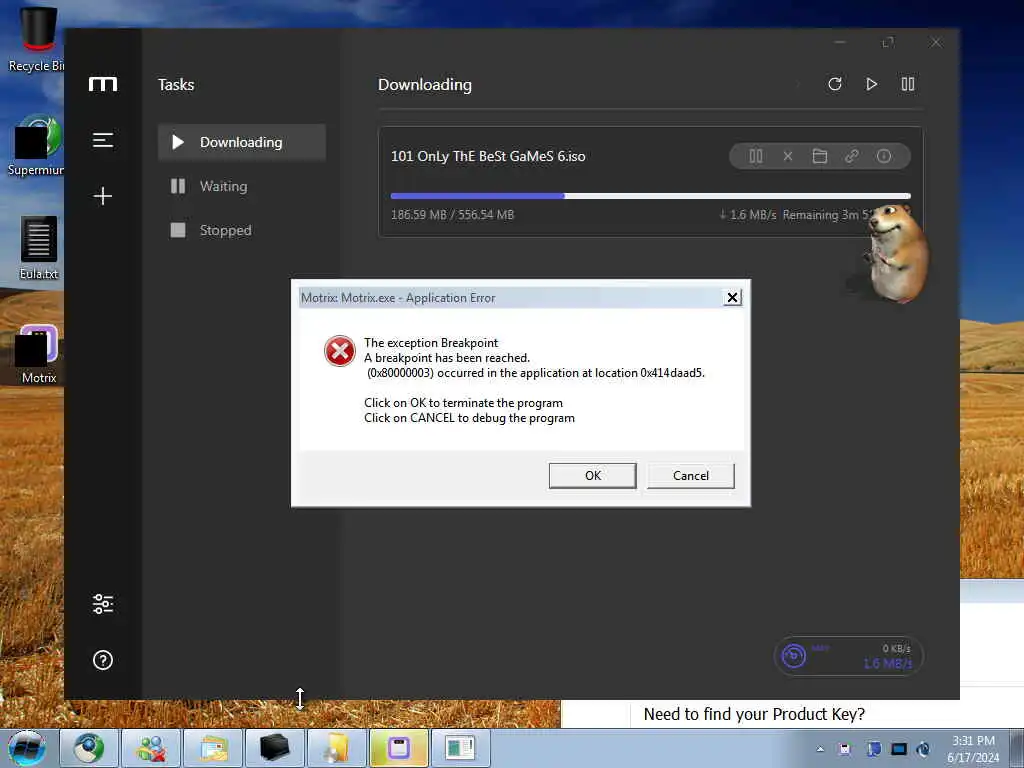
Task: Click the 186.59 MB / 556.54 MB size text
Action: pyautogui.click(x=452, y=215)
